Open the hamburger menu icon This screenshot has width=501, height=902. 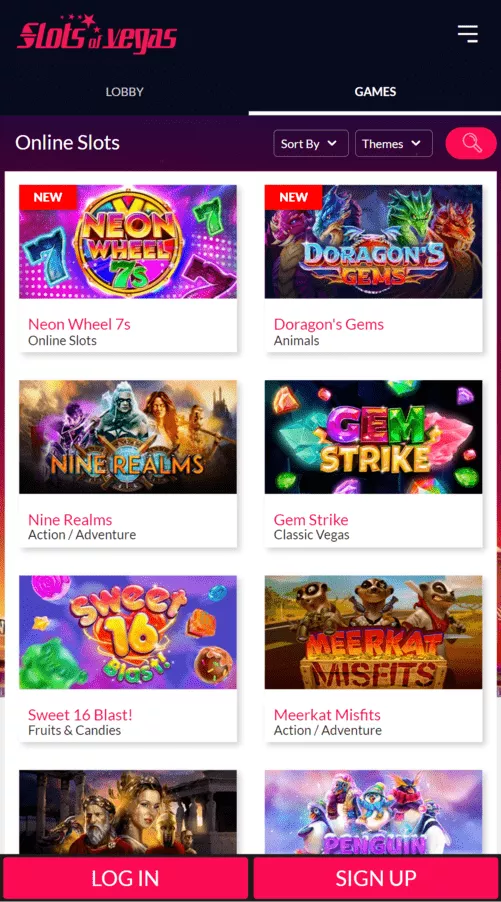pos(468,33)
